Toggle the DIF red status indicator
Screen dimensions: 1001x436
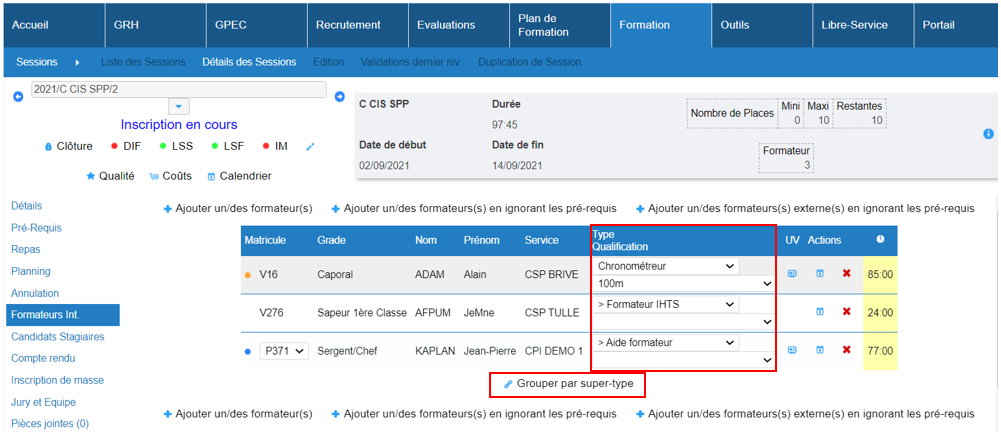point(116,147)
